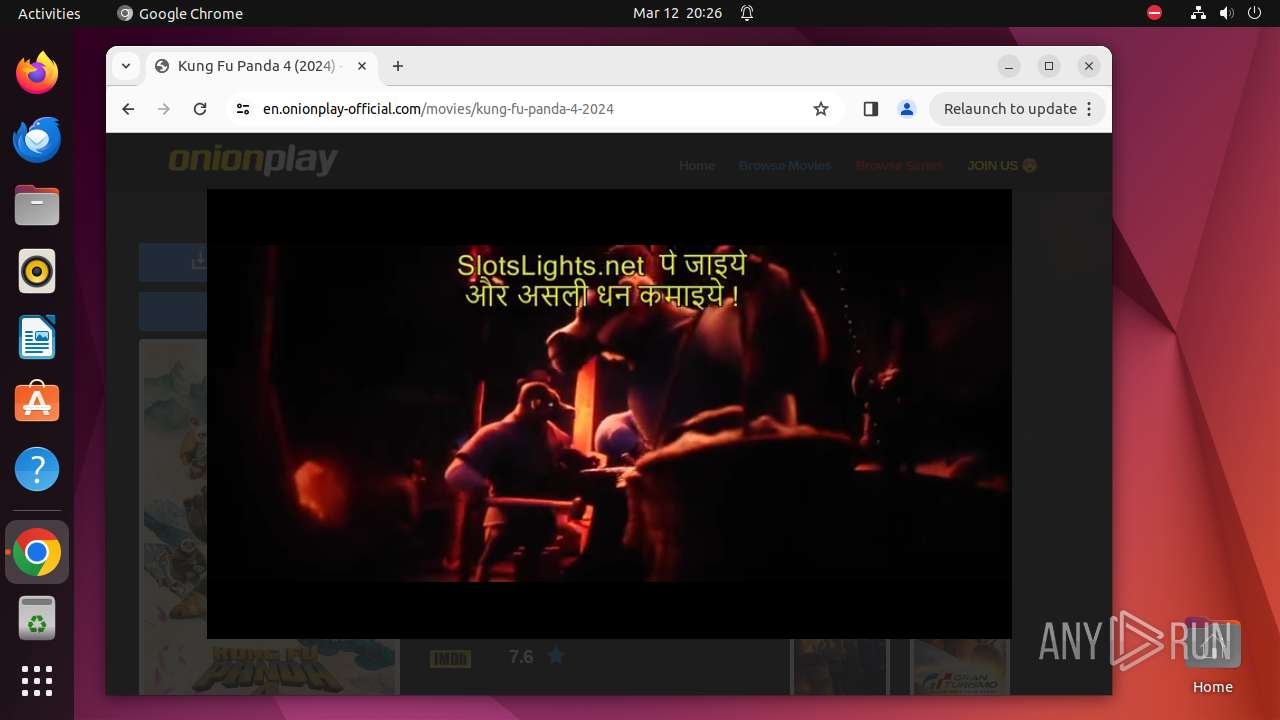Image resolution: width=1280 pixels, height=720 pixels.
Task: Bookmark this page with star icon
Action: click(821, 109)
